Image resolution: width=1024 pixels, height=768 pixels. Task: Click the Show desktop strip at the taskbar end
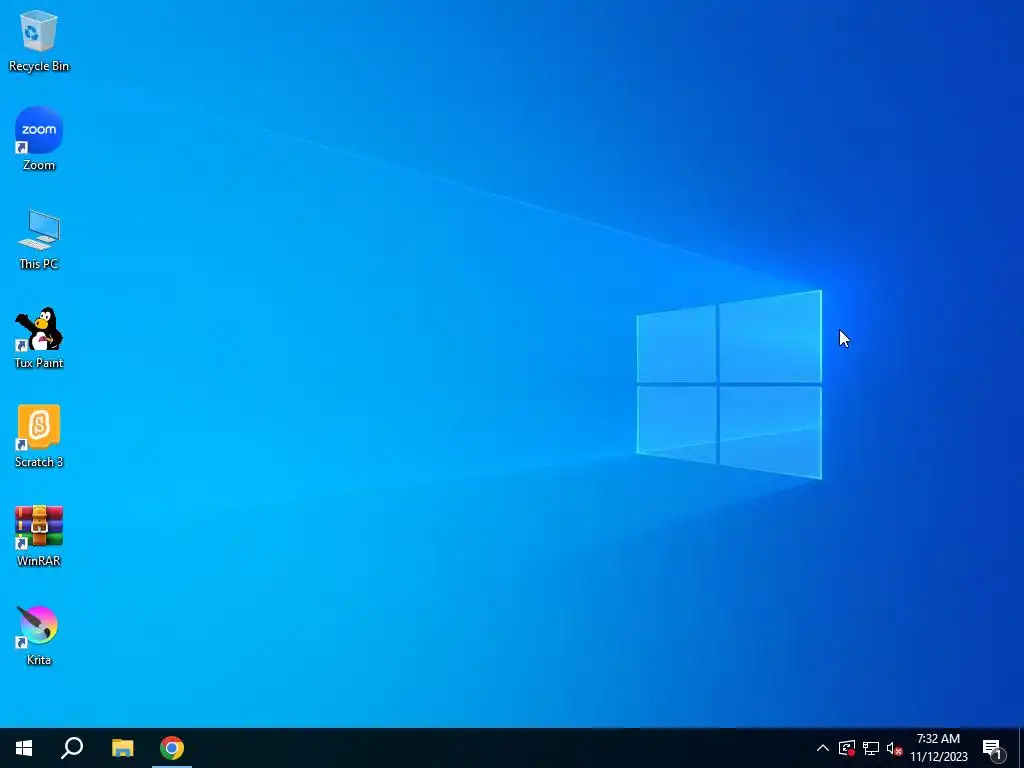pos(1021,748)
